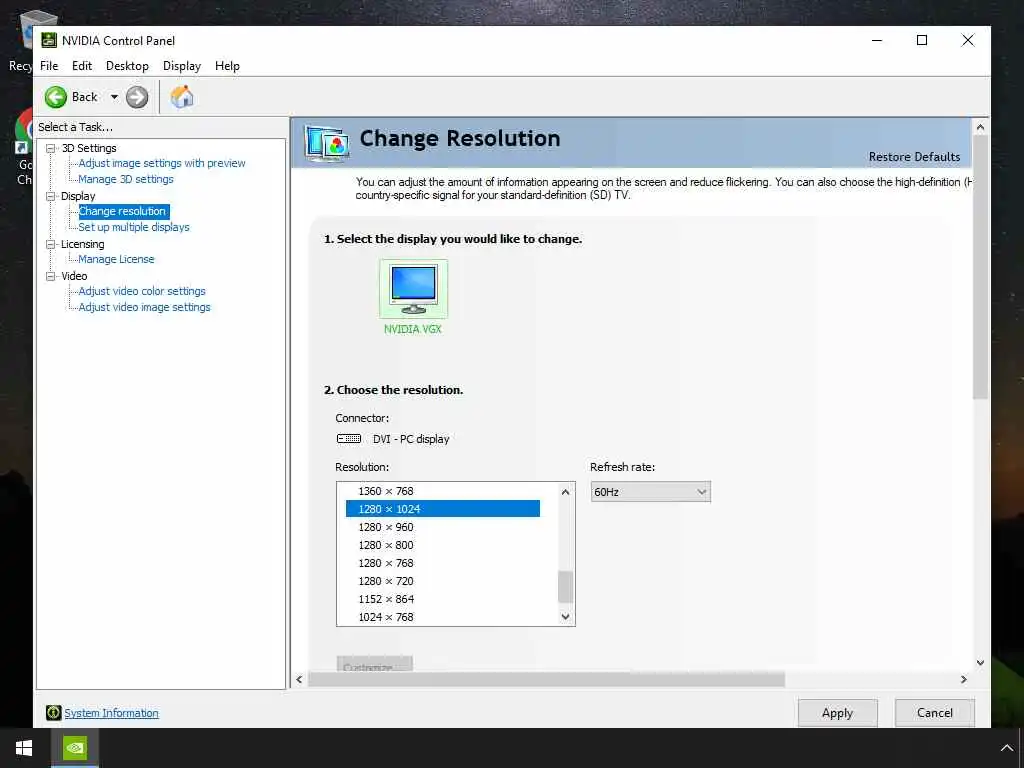Select resolution 1280 × 720
Screen dimensions: 1024x768
click(443, 581)
